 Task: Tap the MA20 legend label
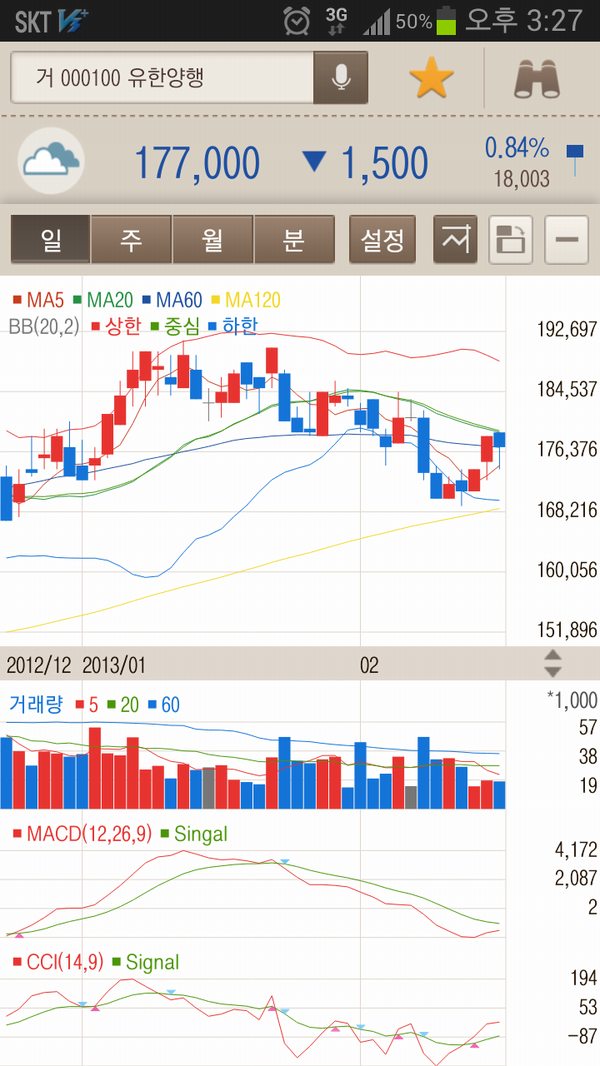(105, 300)
